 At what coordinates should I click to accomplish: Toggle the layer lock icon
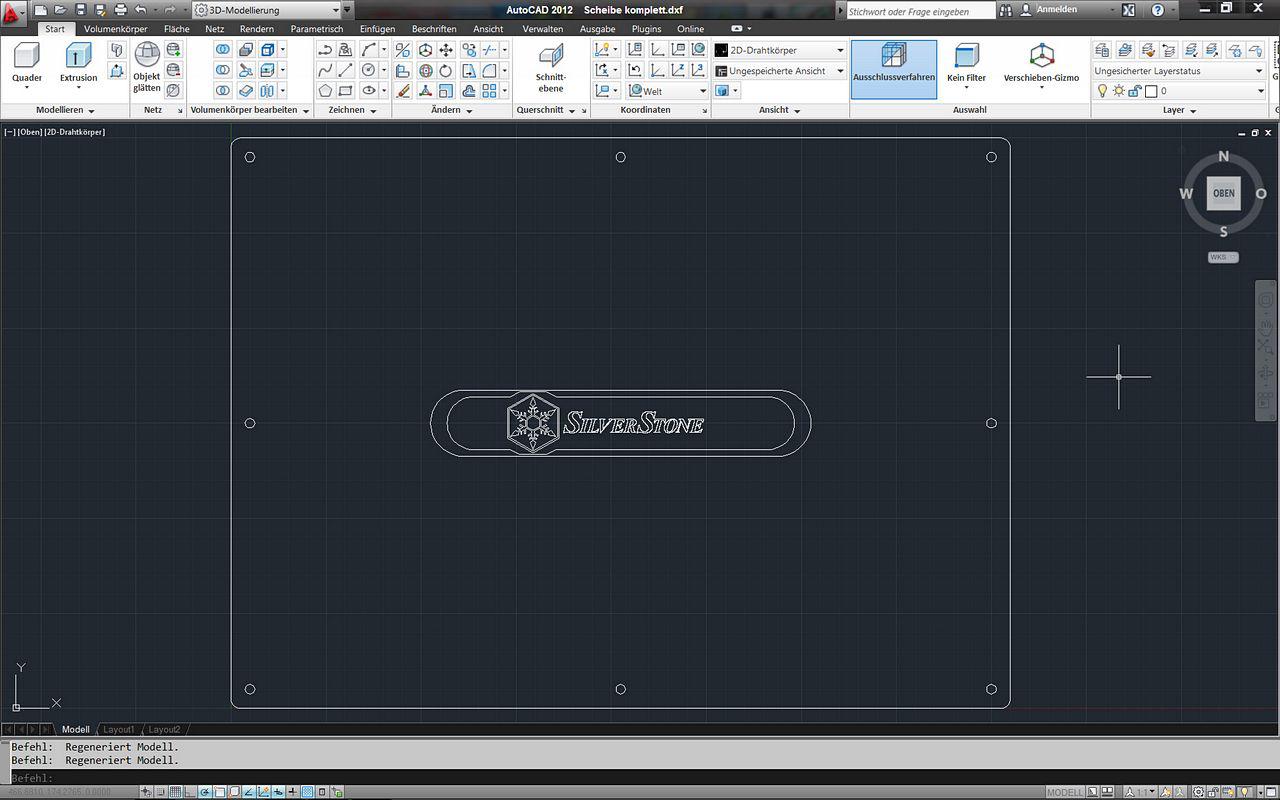(1135, 91)
